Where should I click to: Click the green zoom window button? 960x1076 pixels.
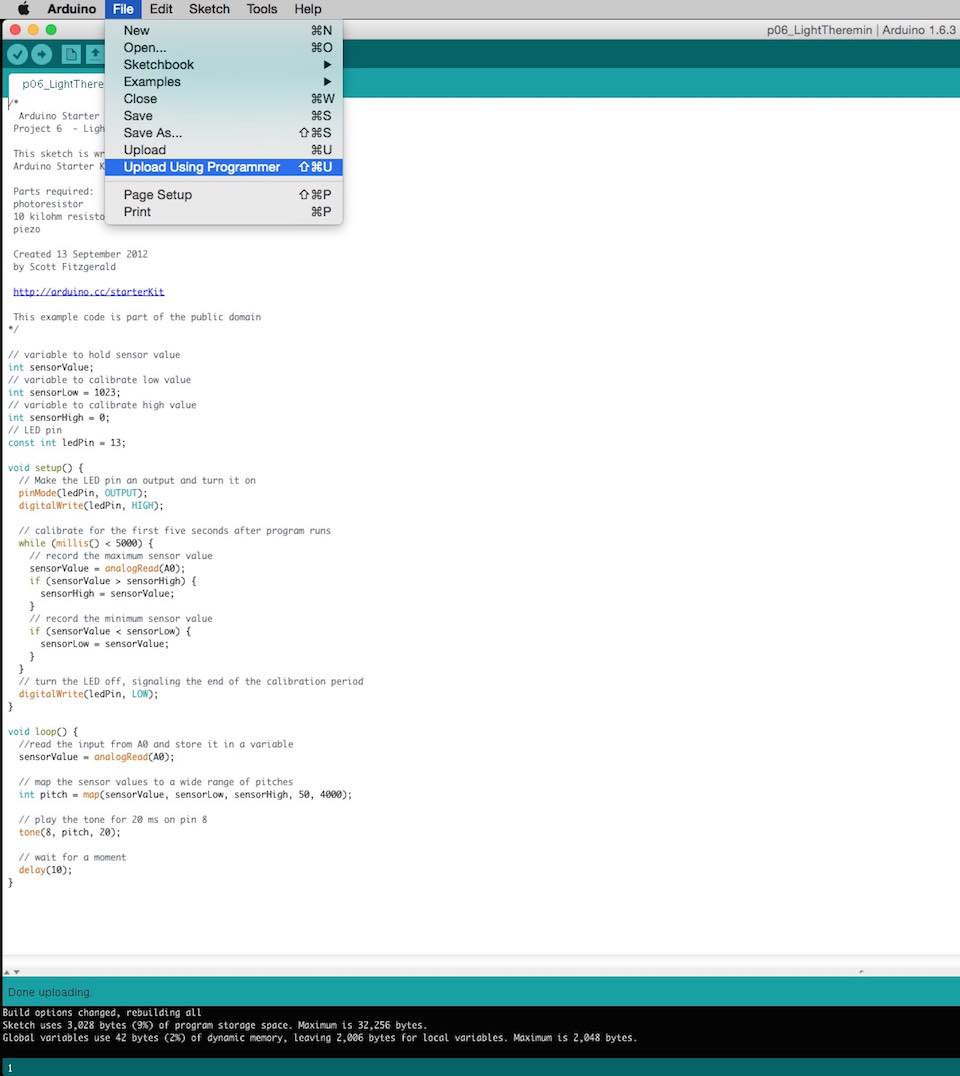[51, 30]
